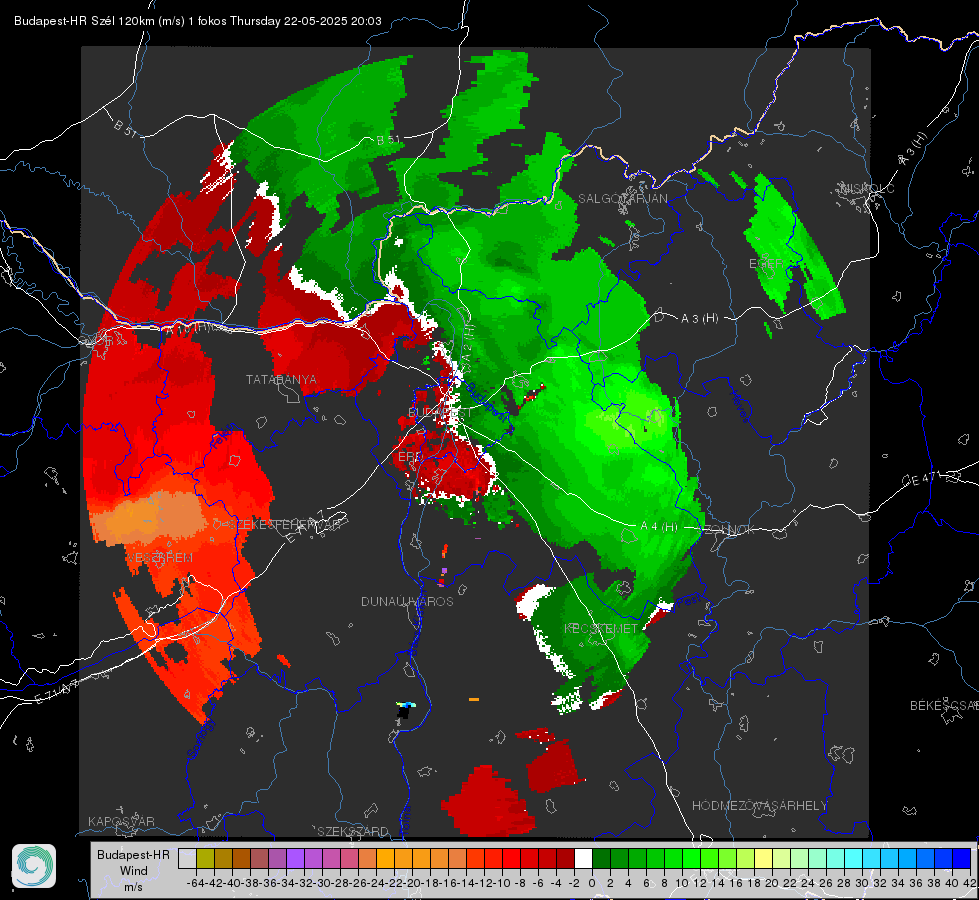The image size is (979, 900).
Task: Click the grey BUDAPEST city label
Action: pyautogui.click(x=440, y=412)
